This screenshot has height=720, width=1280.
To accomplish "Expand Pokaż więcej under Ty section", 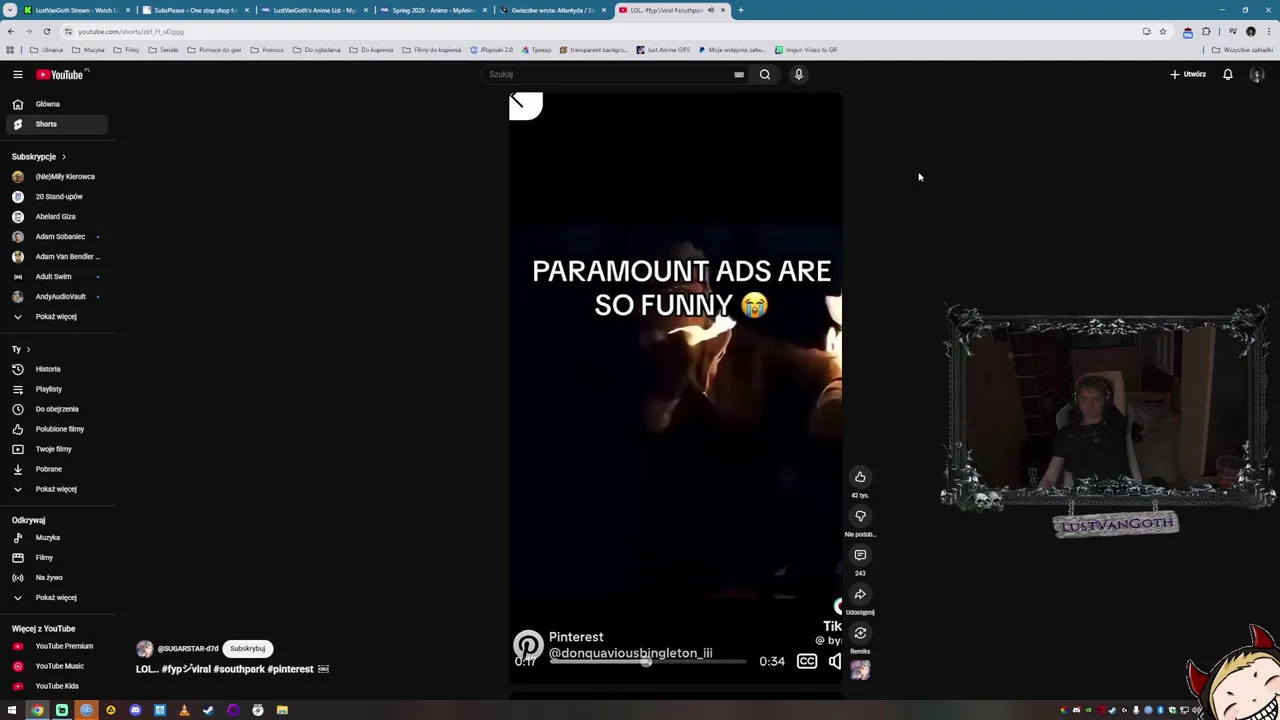I will click(57, 489).
